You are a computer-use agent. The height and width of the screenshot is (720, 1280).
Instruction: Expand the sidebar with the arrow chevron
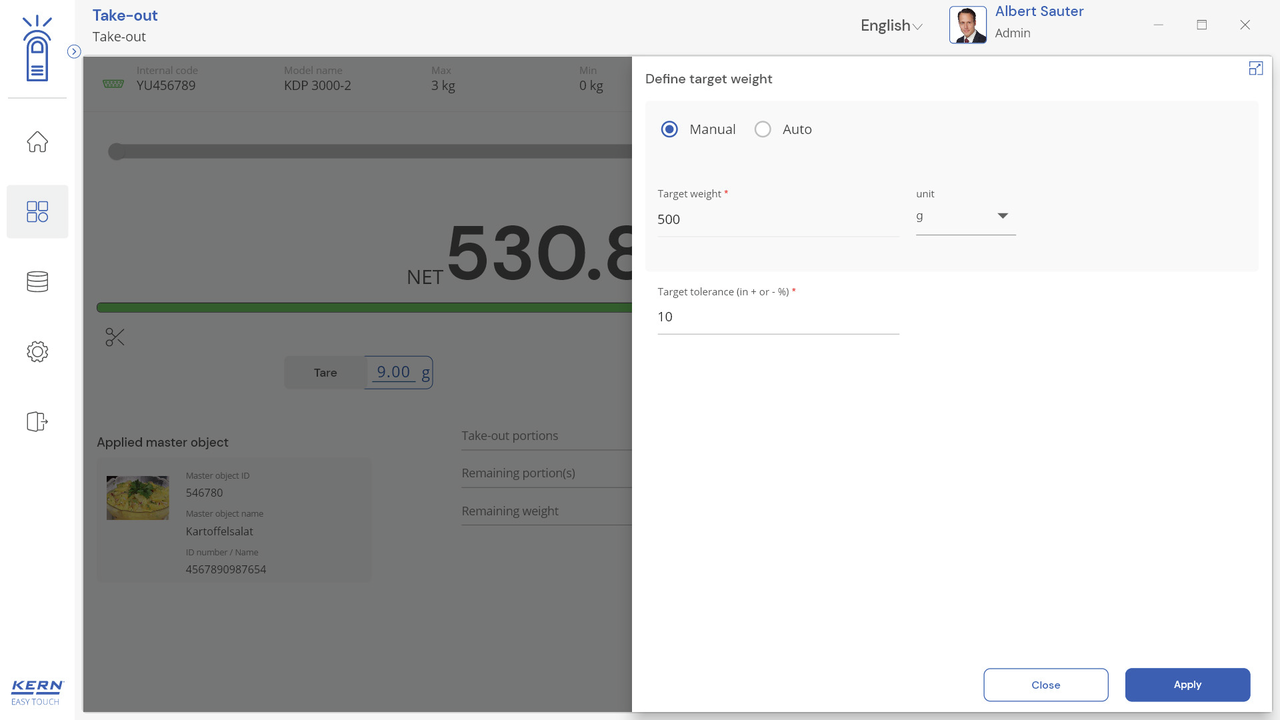74,51
